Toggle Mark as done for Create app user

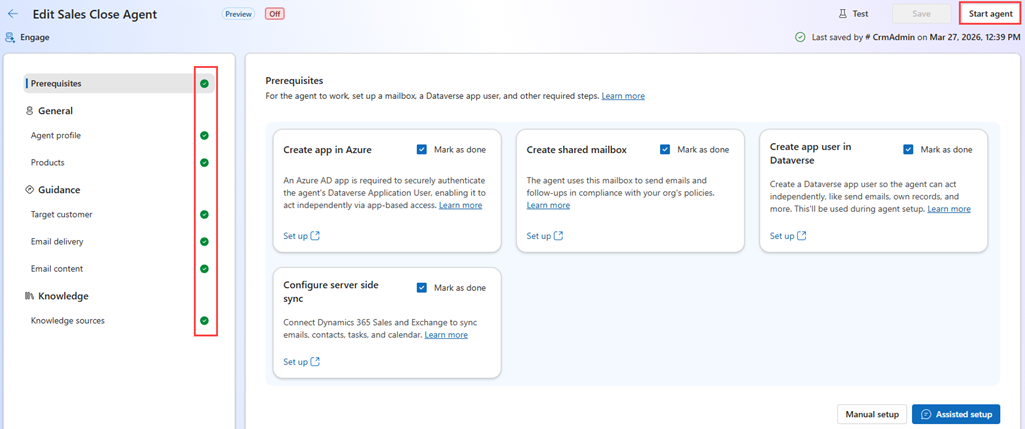coord(908,149)
